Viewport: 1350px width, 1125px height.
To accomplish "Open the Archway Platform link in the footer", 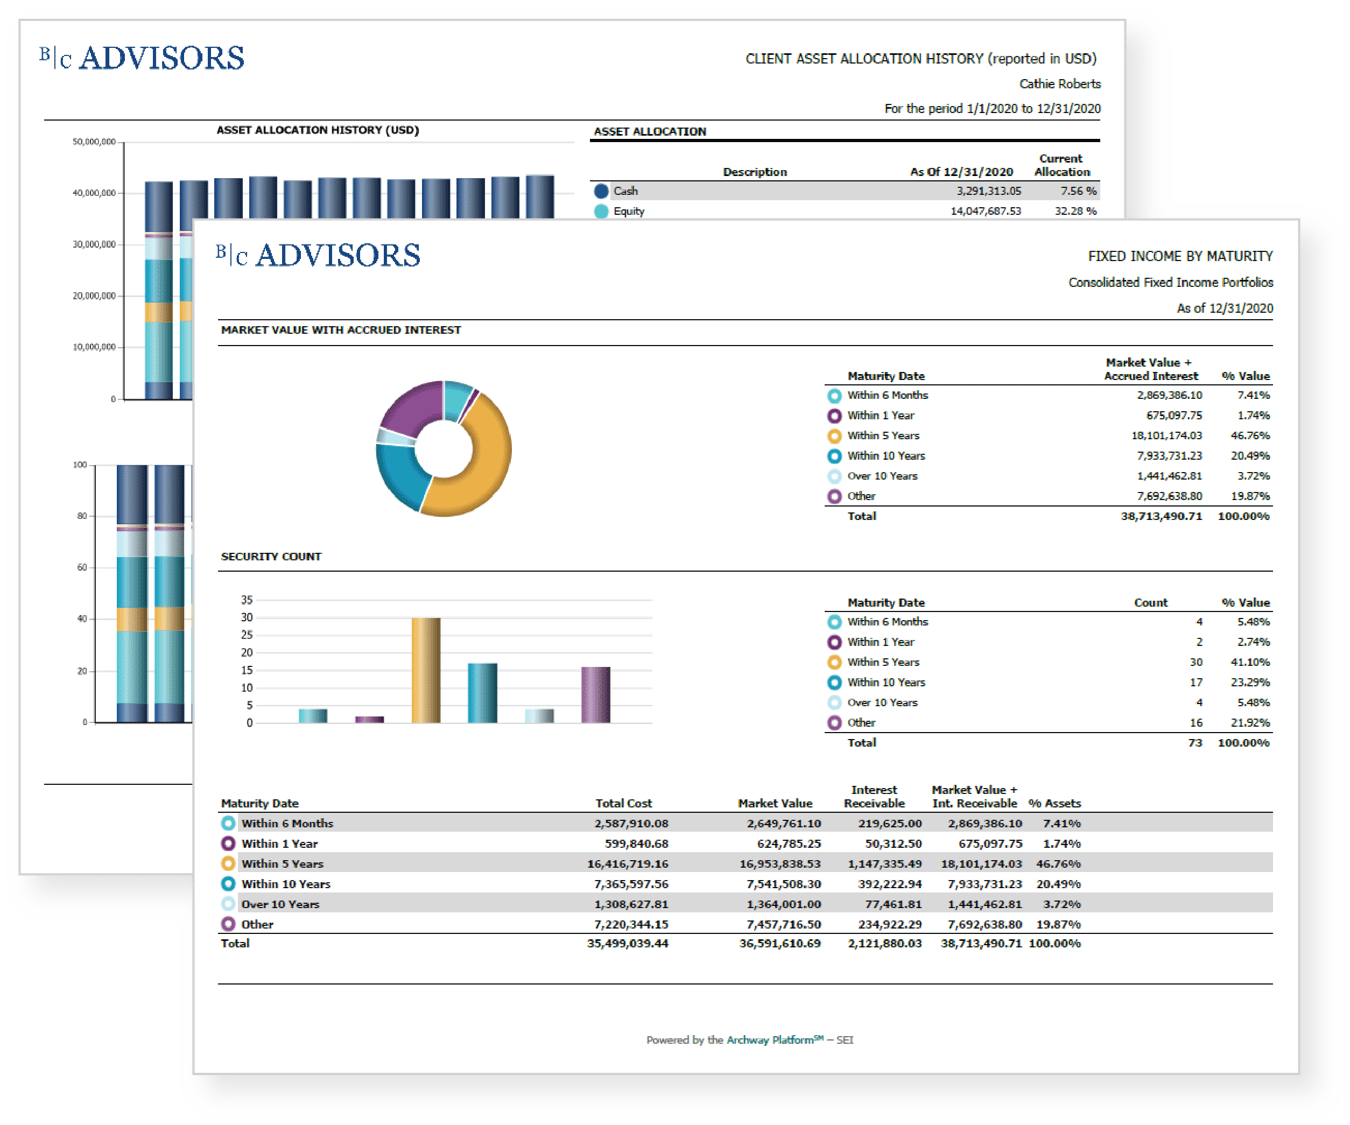I will (x=772, y=1040).
